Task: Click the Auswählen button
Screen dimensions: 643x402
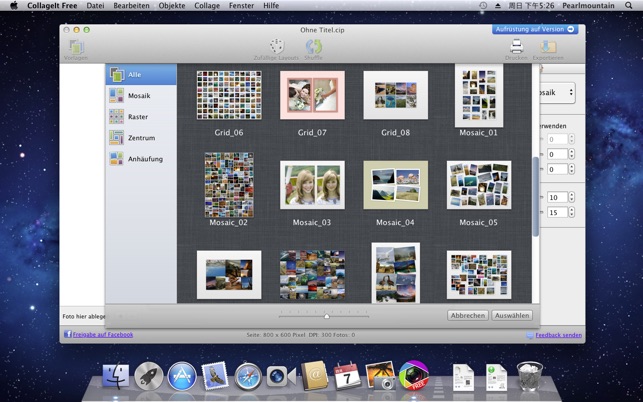Action: (512, 315)
